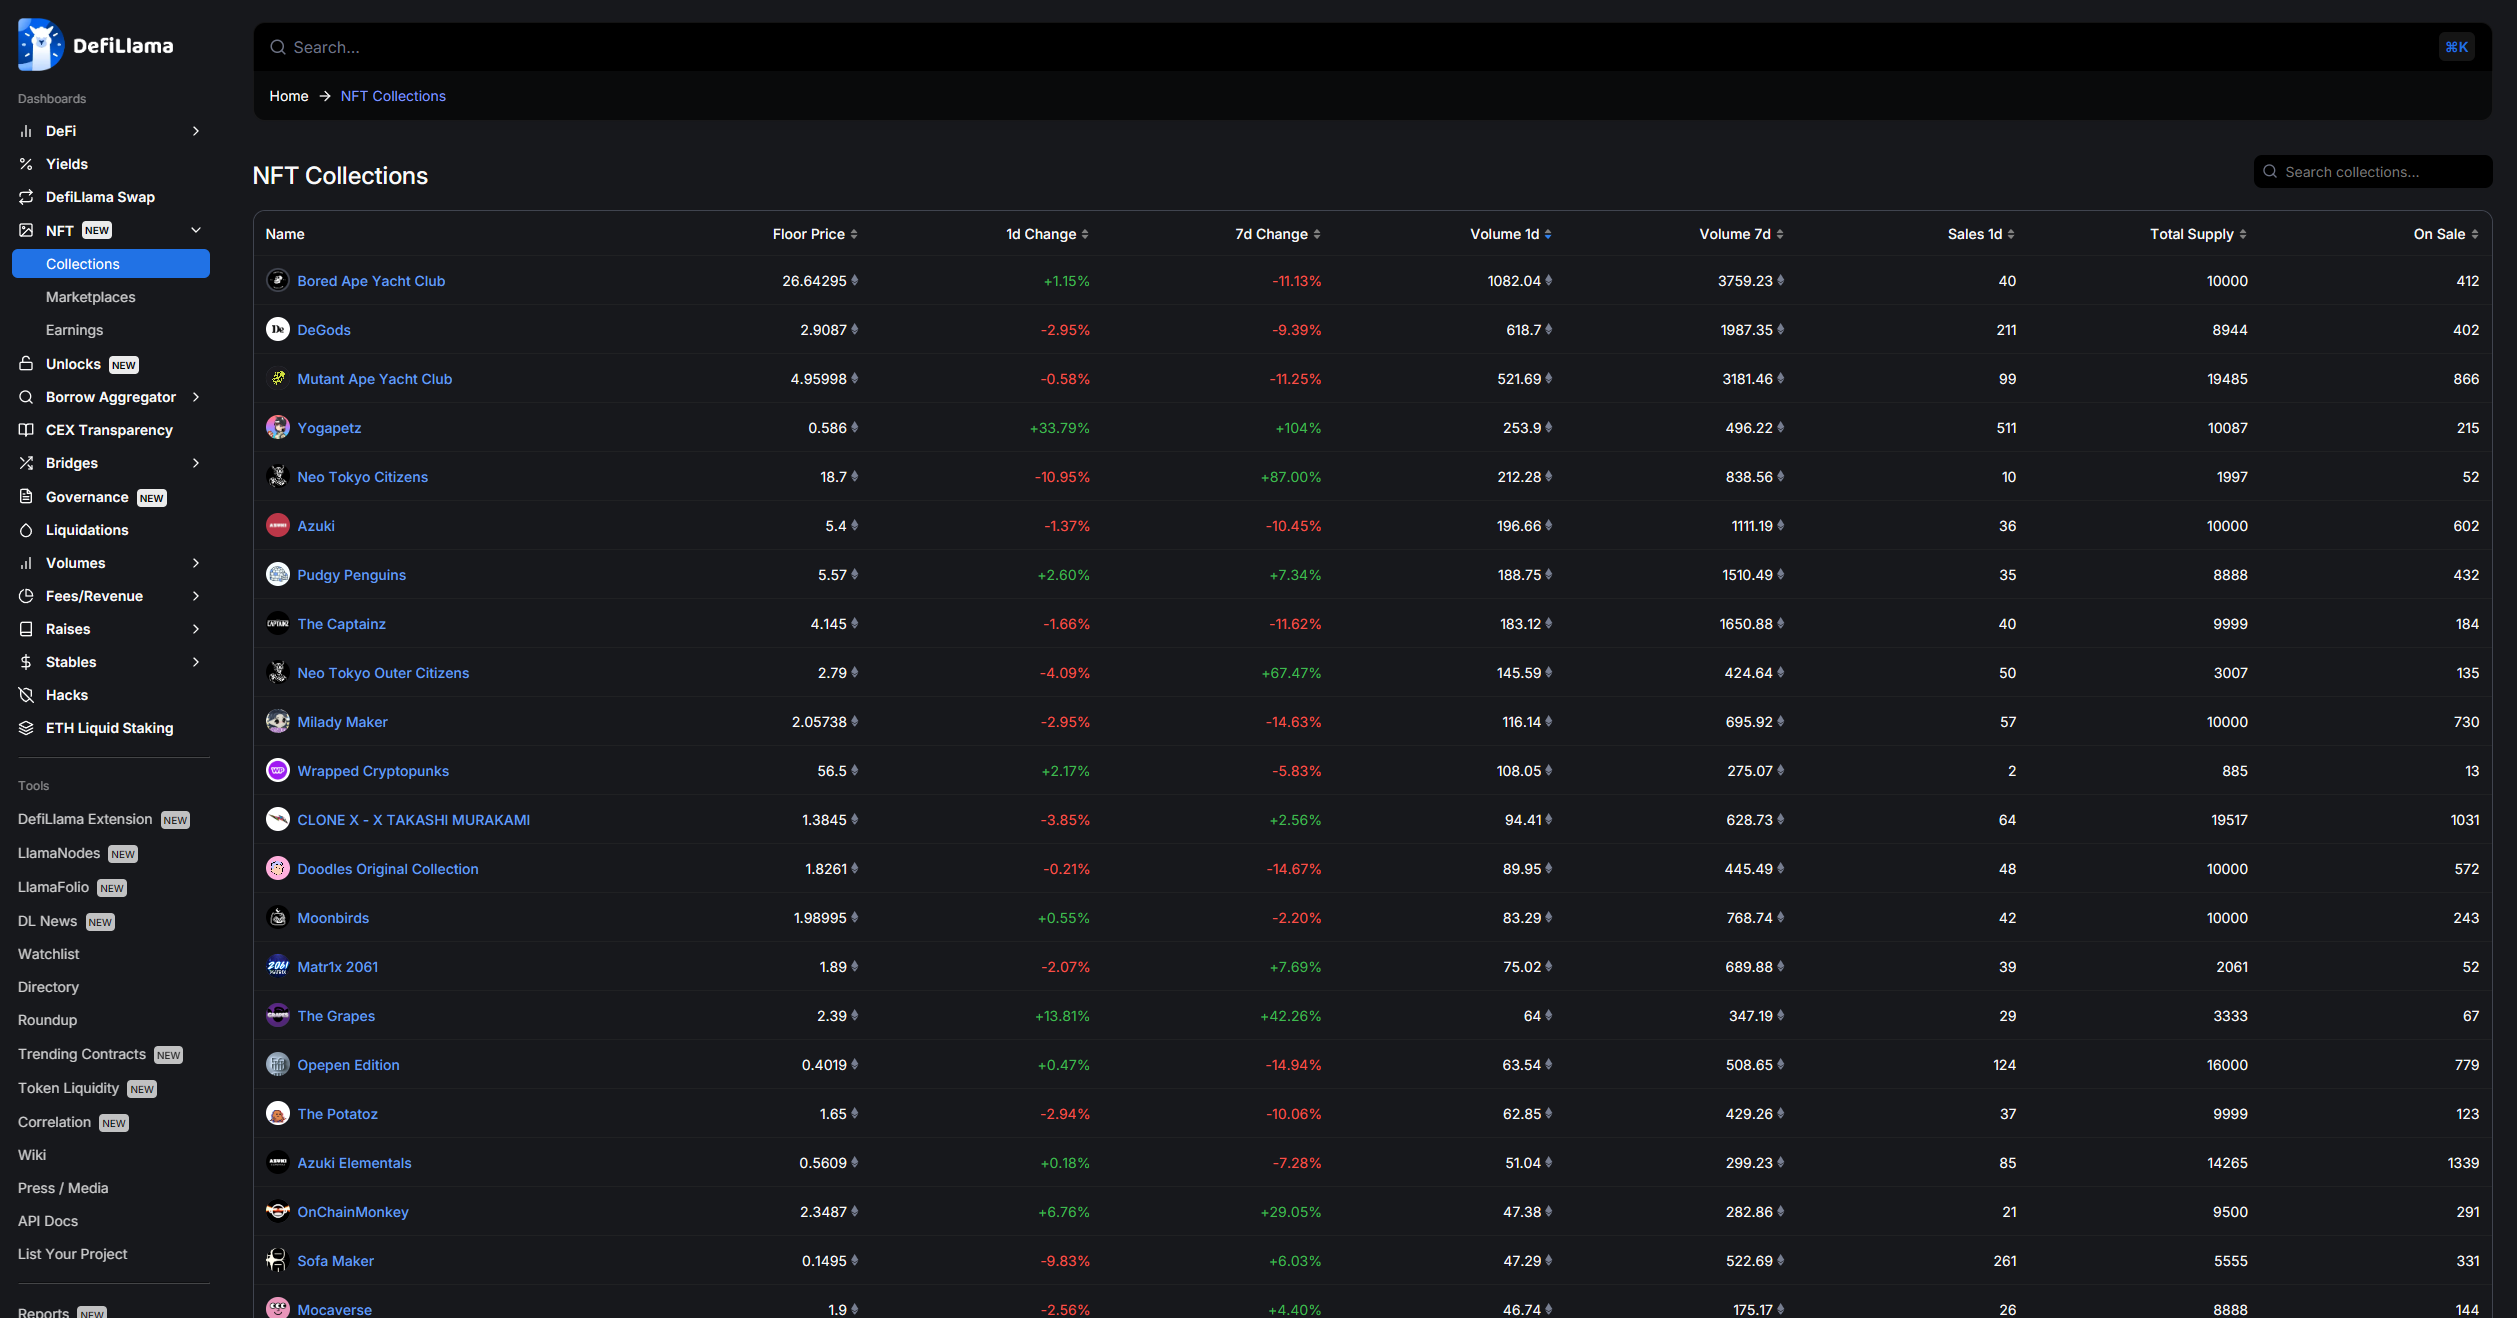Expand the DeFi sidebar submenu chevron
This screenshot has width=2517, height=1318.
196,131
